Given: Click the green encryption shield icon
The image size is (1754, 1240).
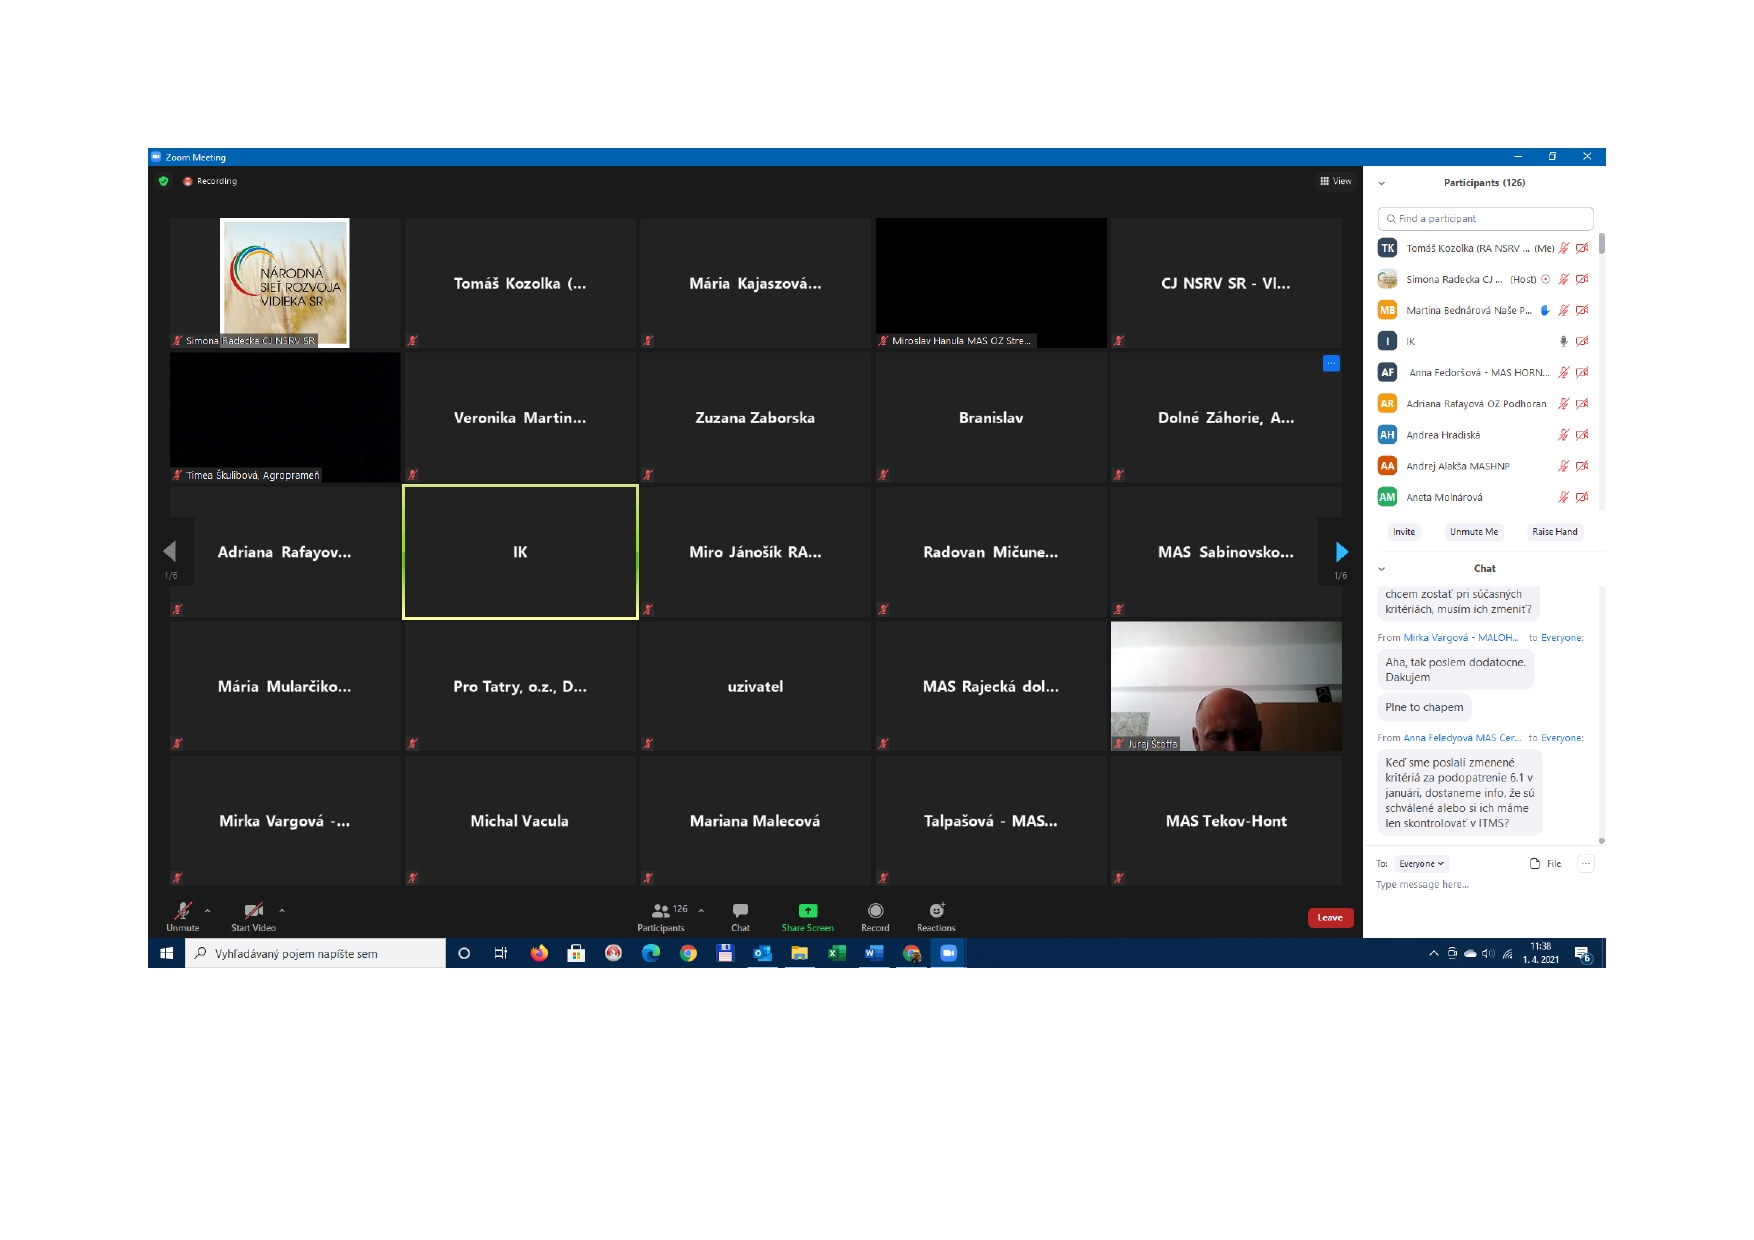Looking at the screenshot, I should click(x=163, y=181).
